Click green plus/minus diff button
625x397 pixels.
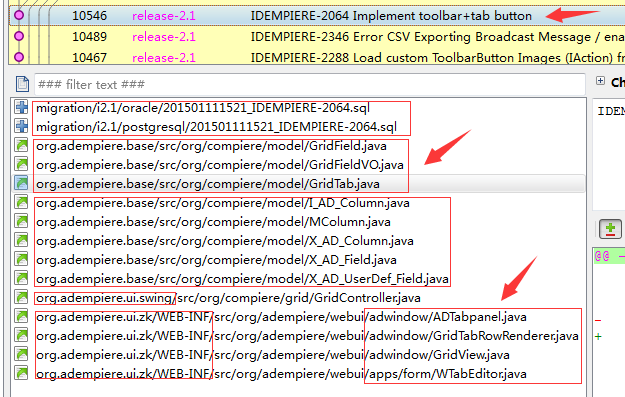(x=610, y=230)
